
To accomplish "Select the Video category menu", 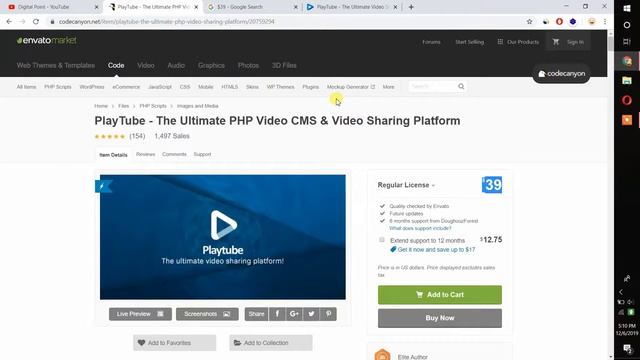I will (146, 65).
